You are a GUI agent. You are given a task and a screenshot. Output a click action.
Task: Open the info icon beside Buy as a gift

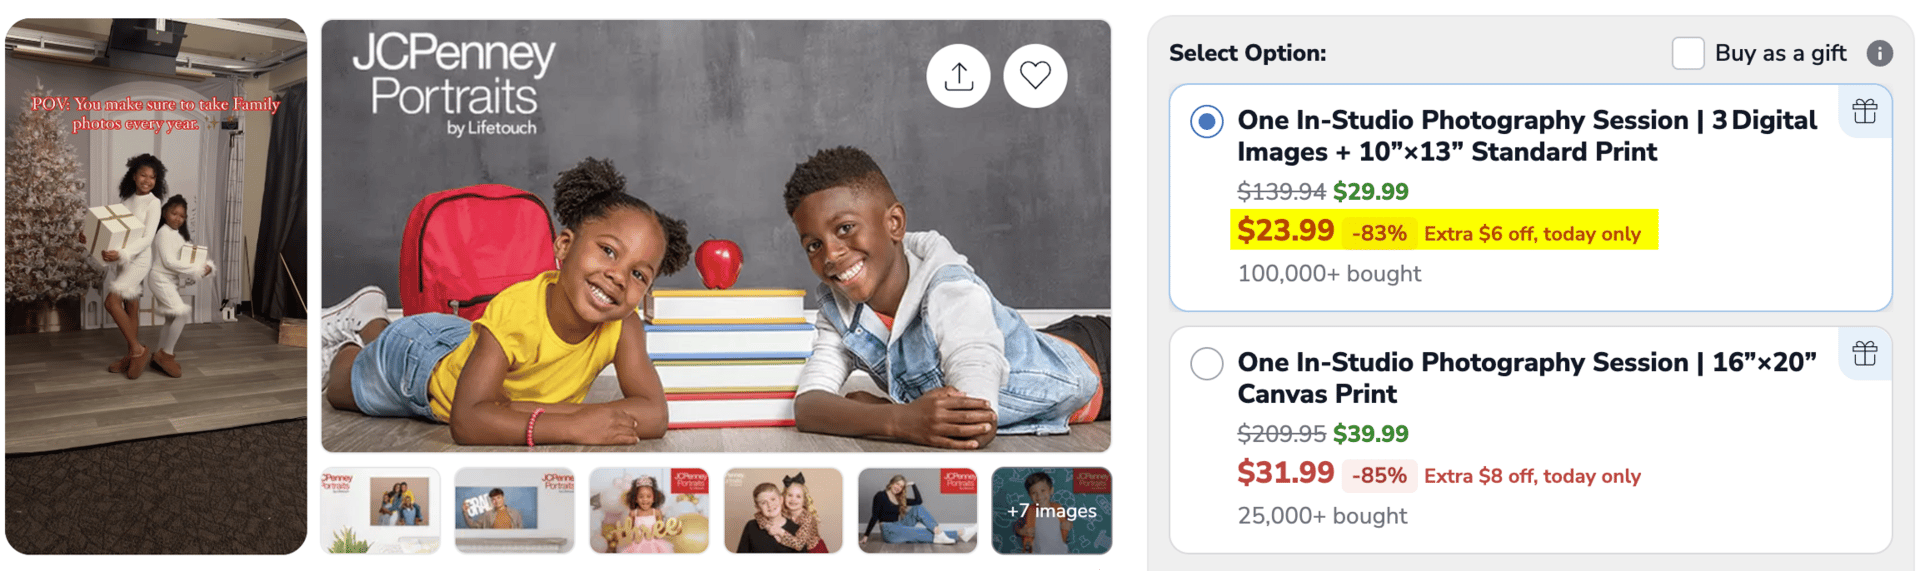point(1879,53)
